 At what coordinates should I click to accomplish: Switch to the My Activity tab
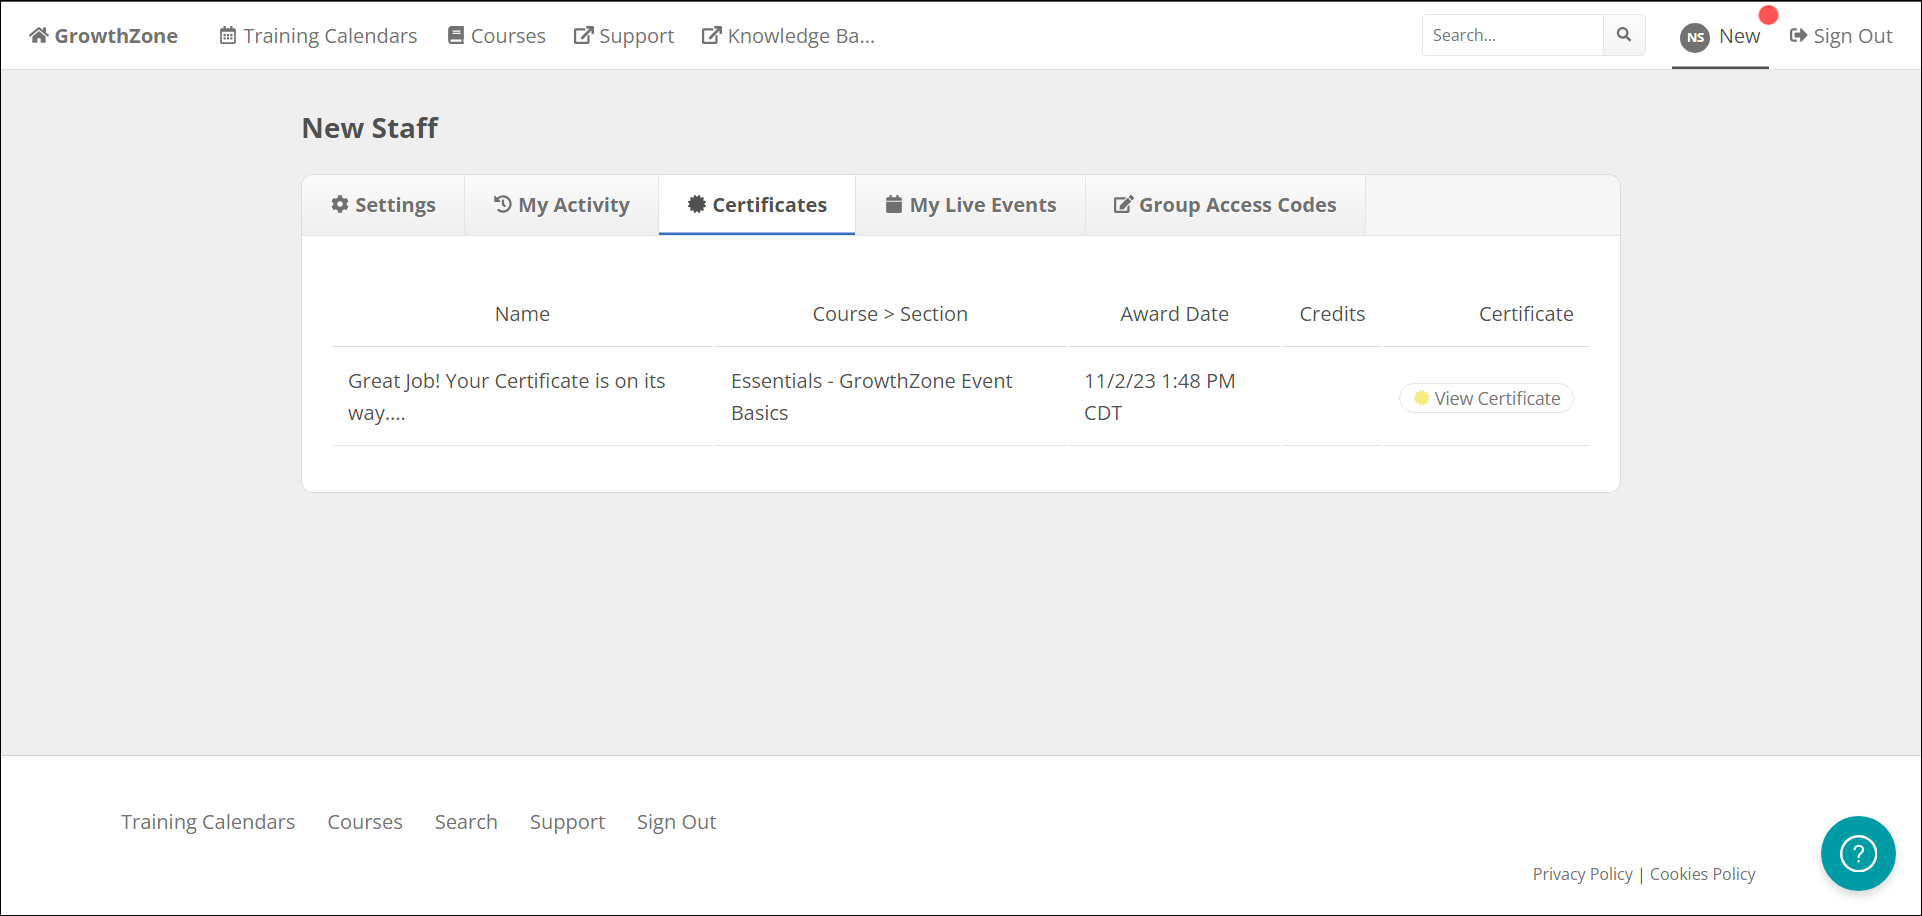pos(562,205)
